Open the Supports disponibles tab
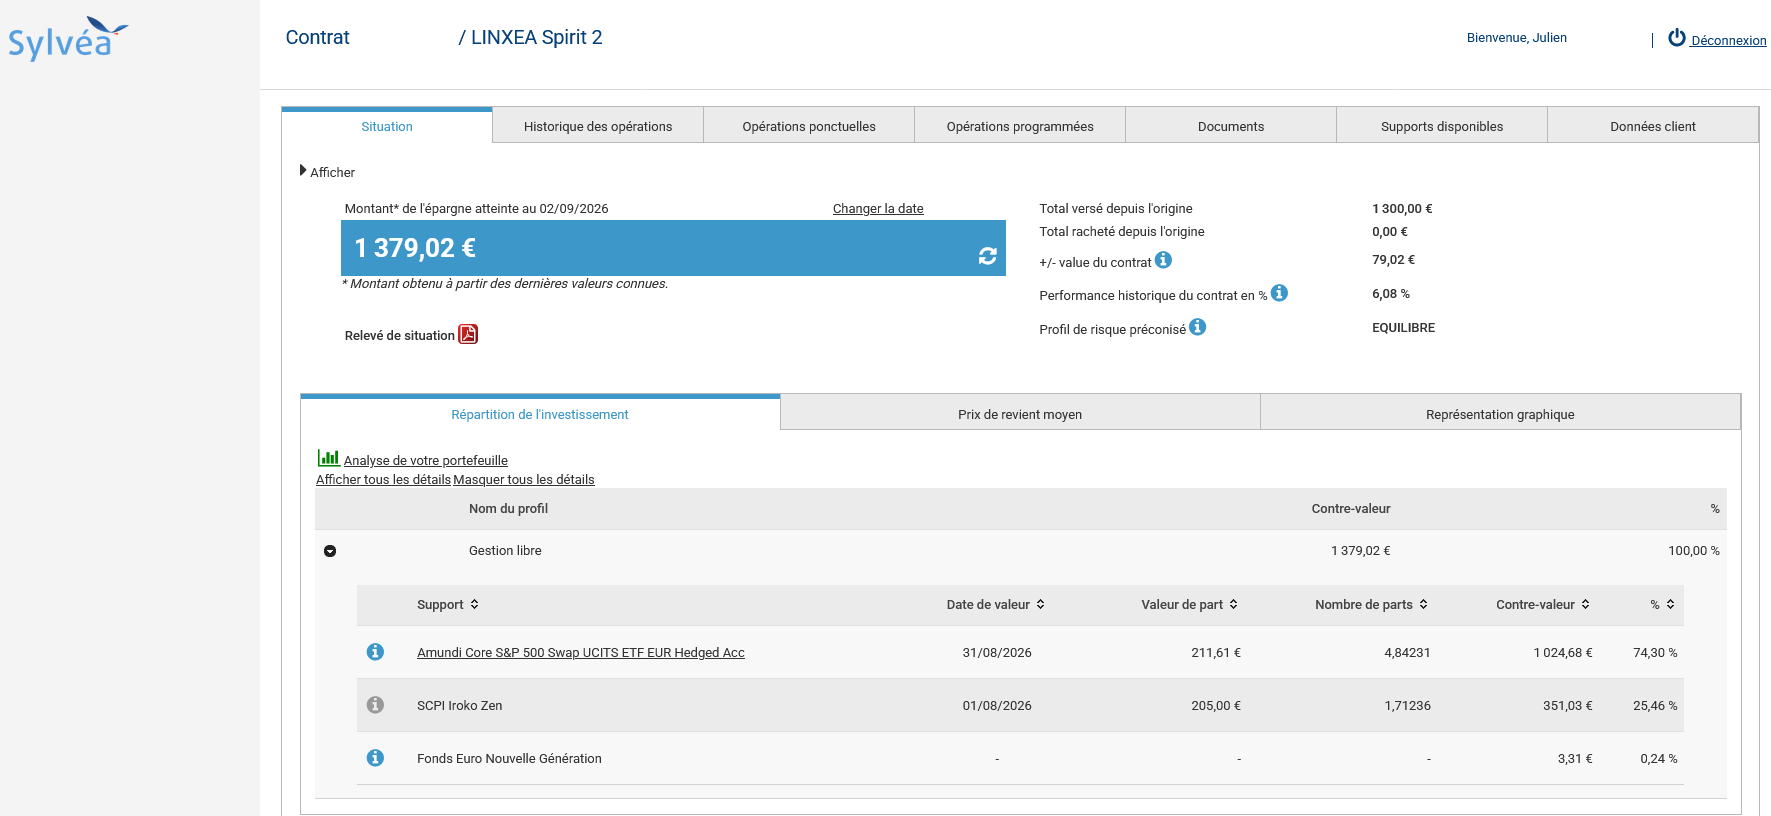The image size is (1771, 816). pyautogui.click(x=1442, y=126)
